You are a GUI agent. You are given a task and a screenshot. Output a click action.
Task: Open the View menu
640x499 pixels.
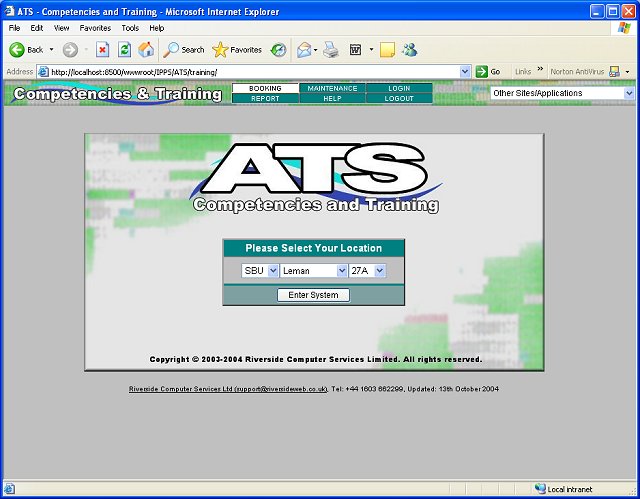tap(61, 28)
